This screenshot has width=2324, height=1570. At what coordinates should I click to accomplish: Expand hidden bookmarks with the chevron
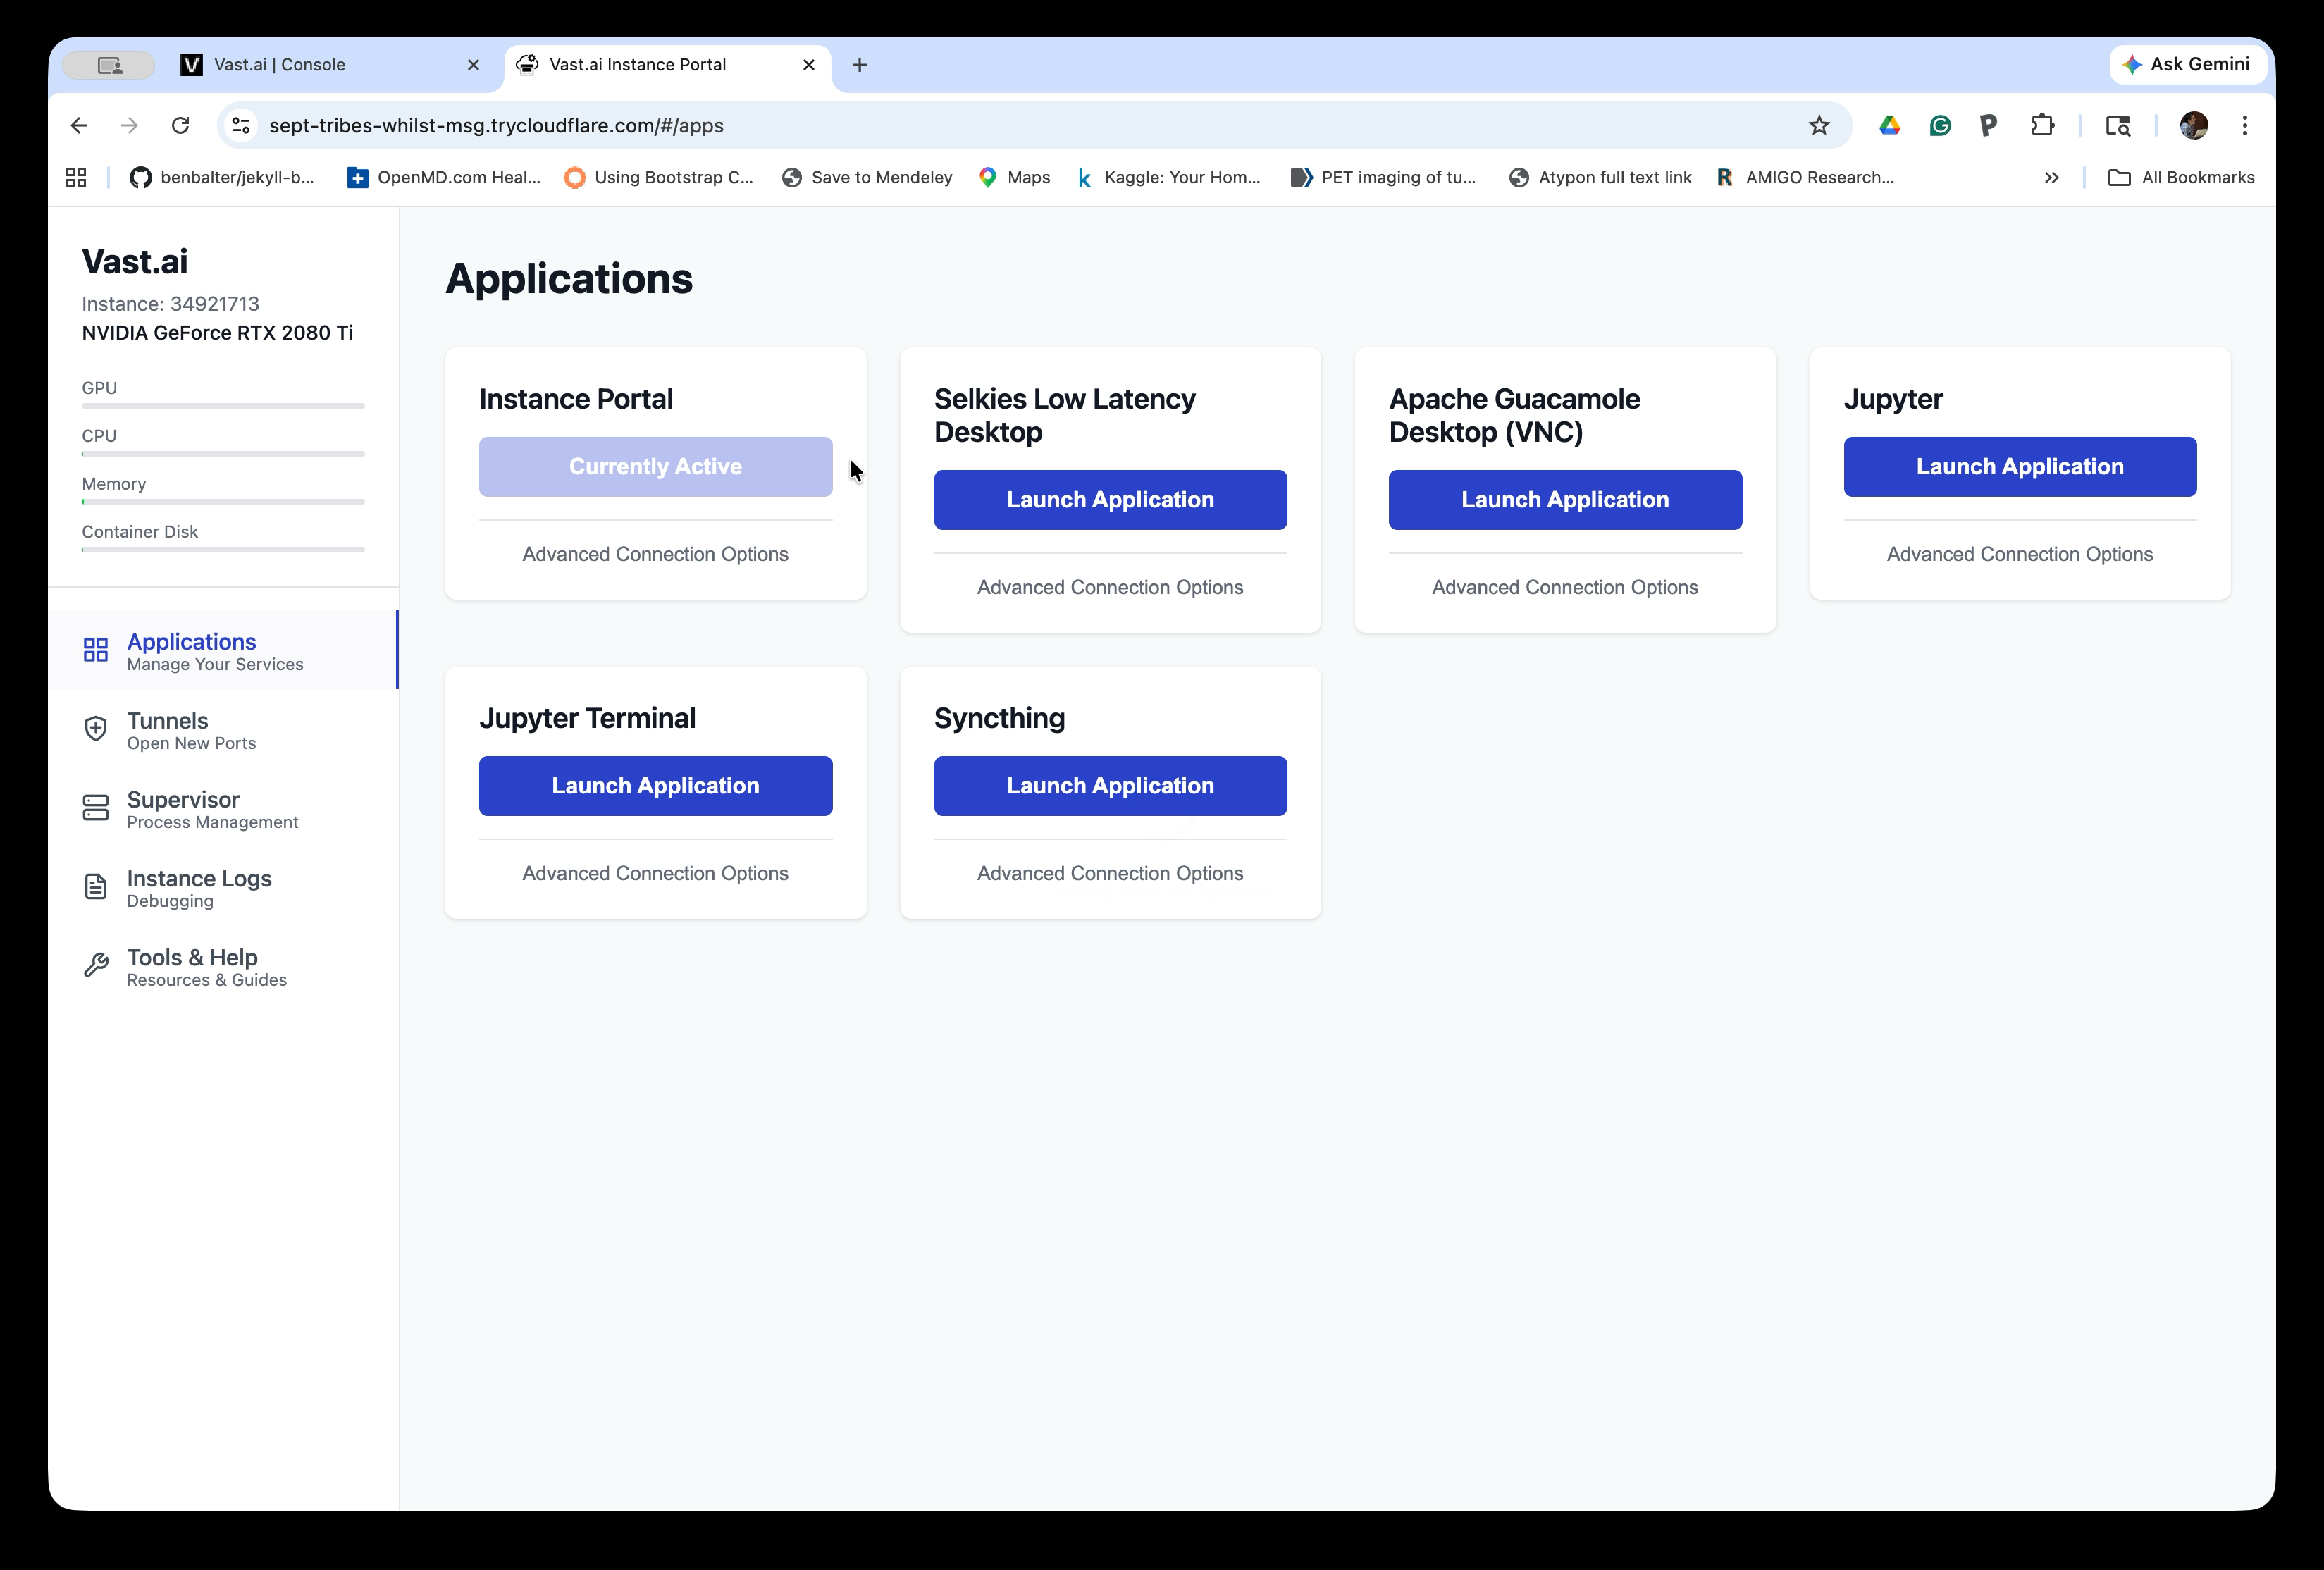pyautogui.click(x=2051, y=177)
